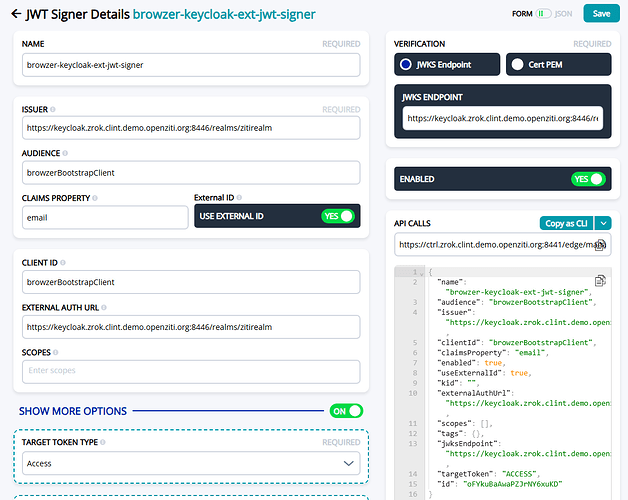Turn off Show More Options switch
This screenshot has height=500, width=628.
click(346, 411)
